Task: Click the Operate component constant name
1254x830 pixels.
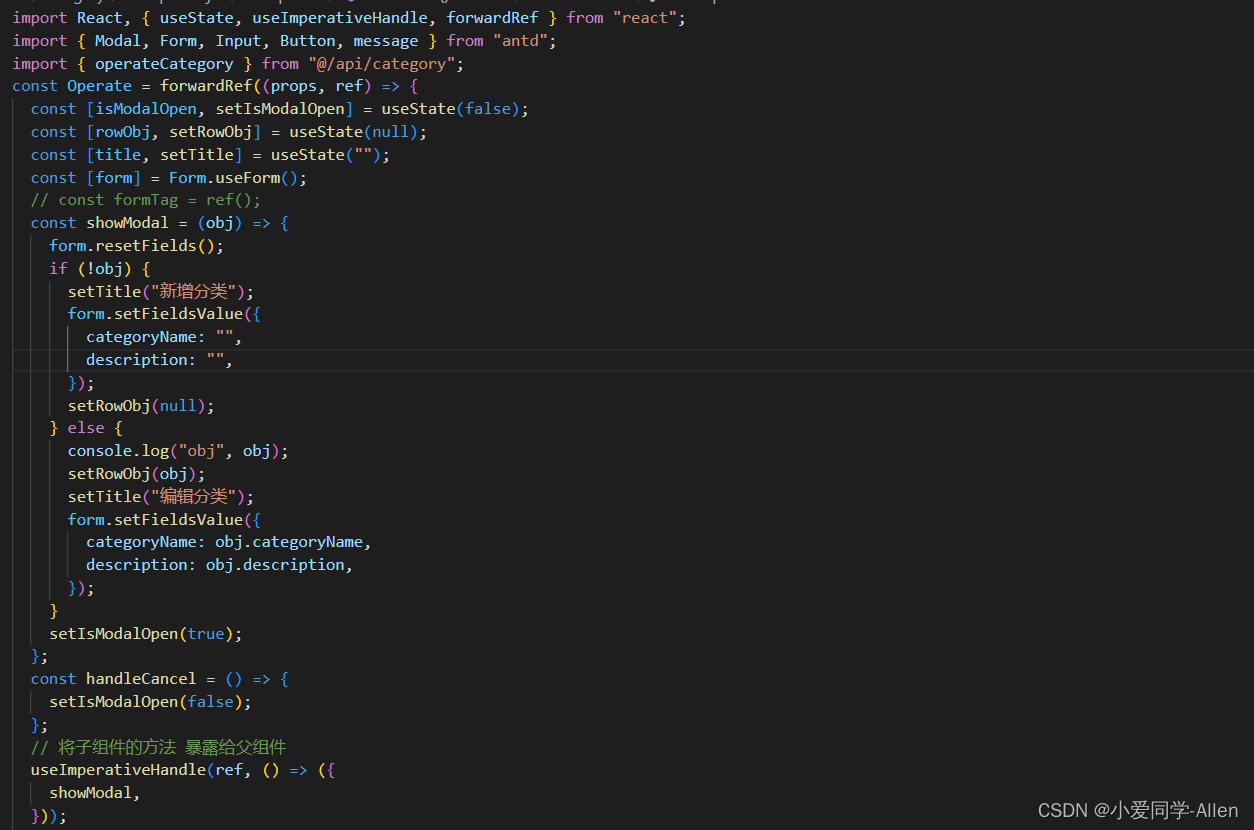Action: click(99, 86)
